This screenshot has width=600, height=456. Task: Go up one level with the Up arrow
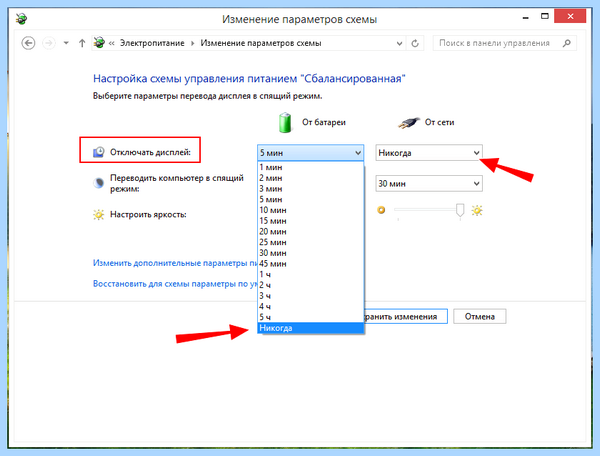click(x=82, y=43)
